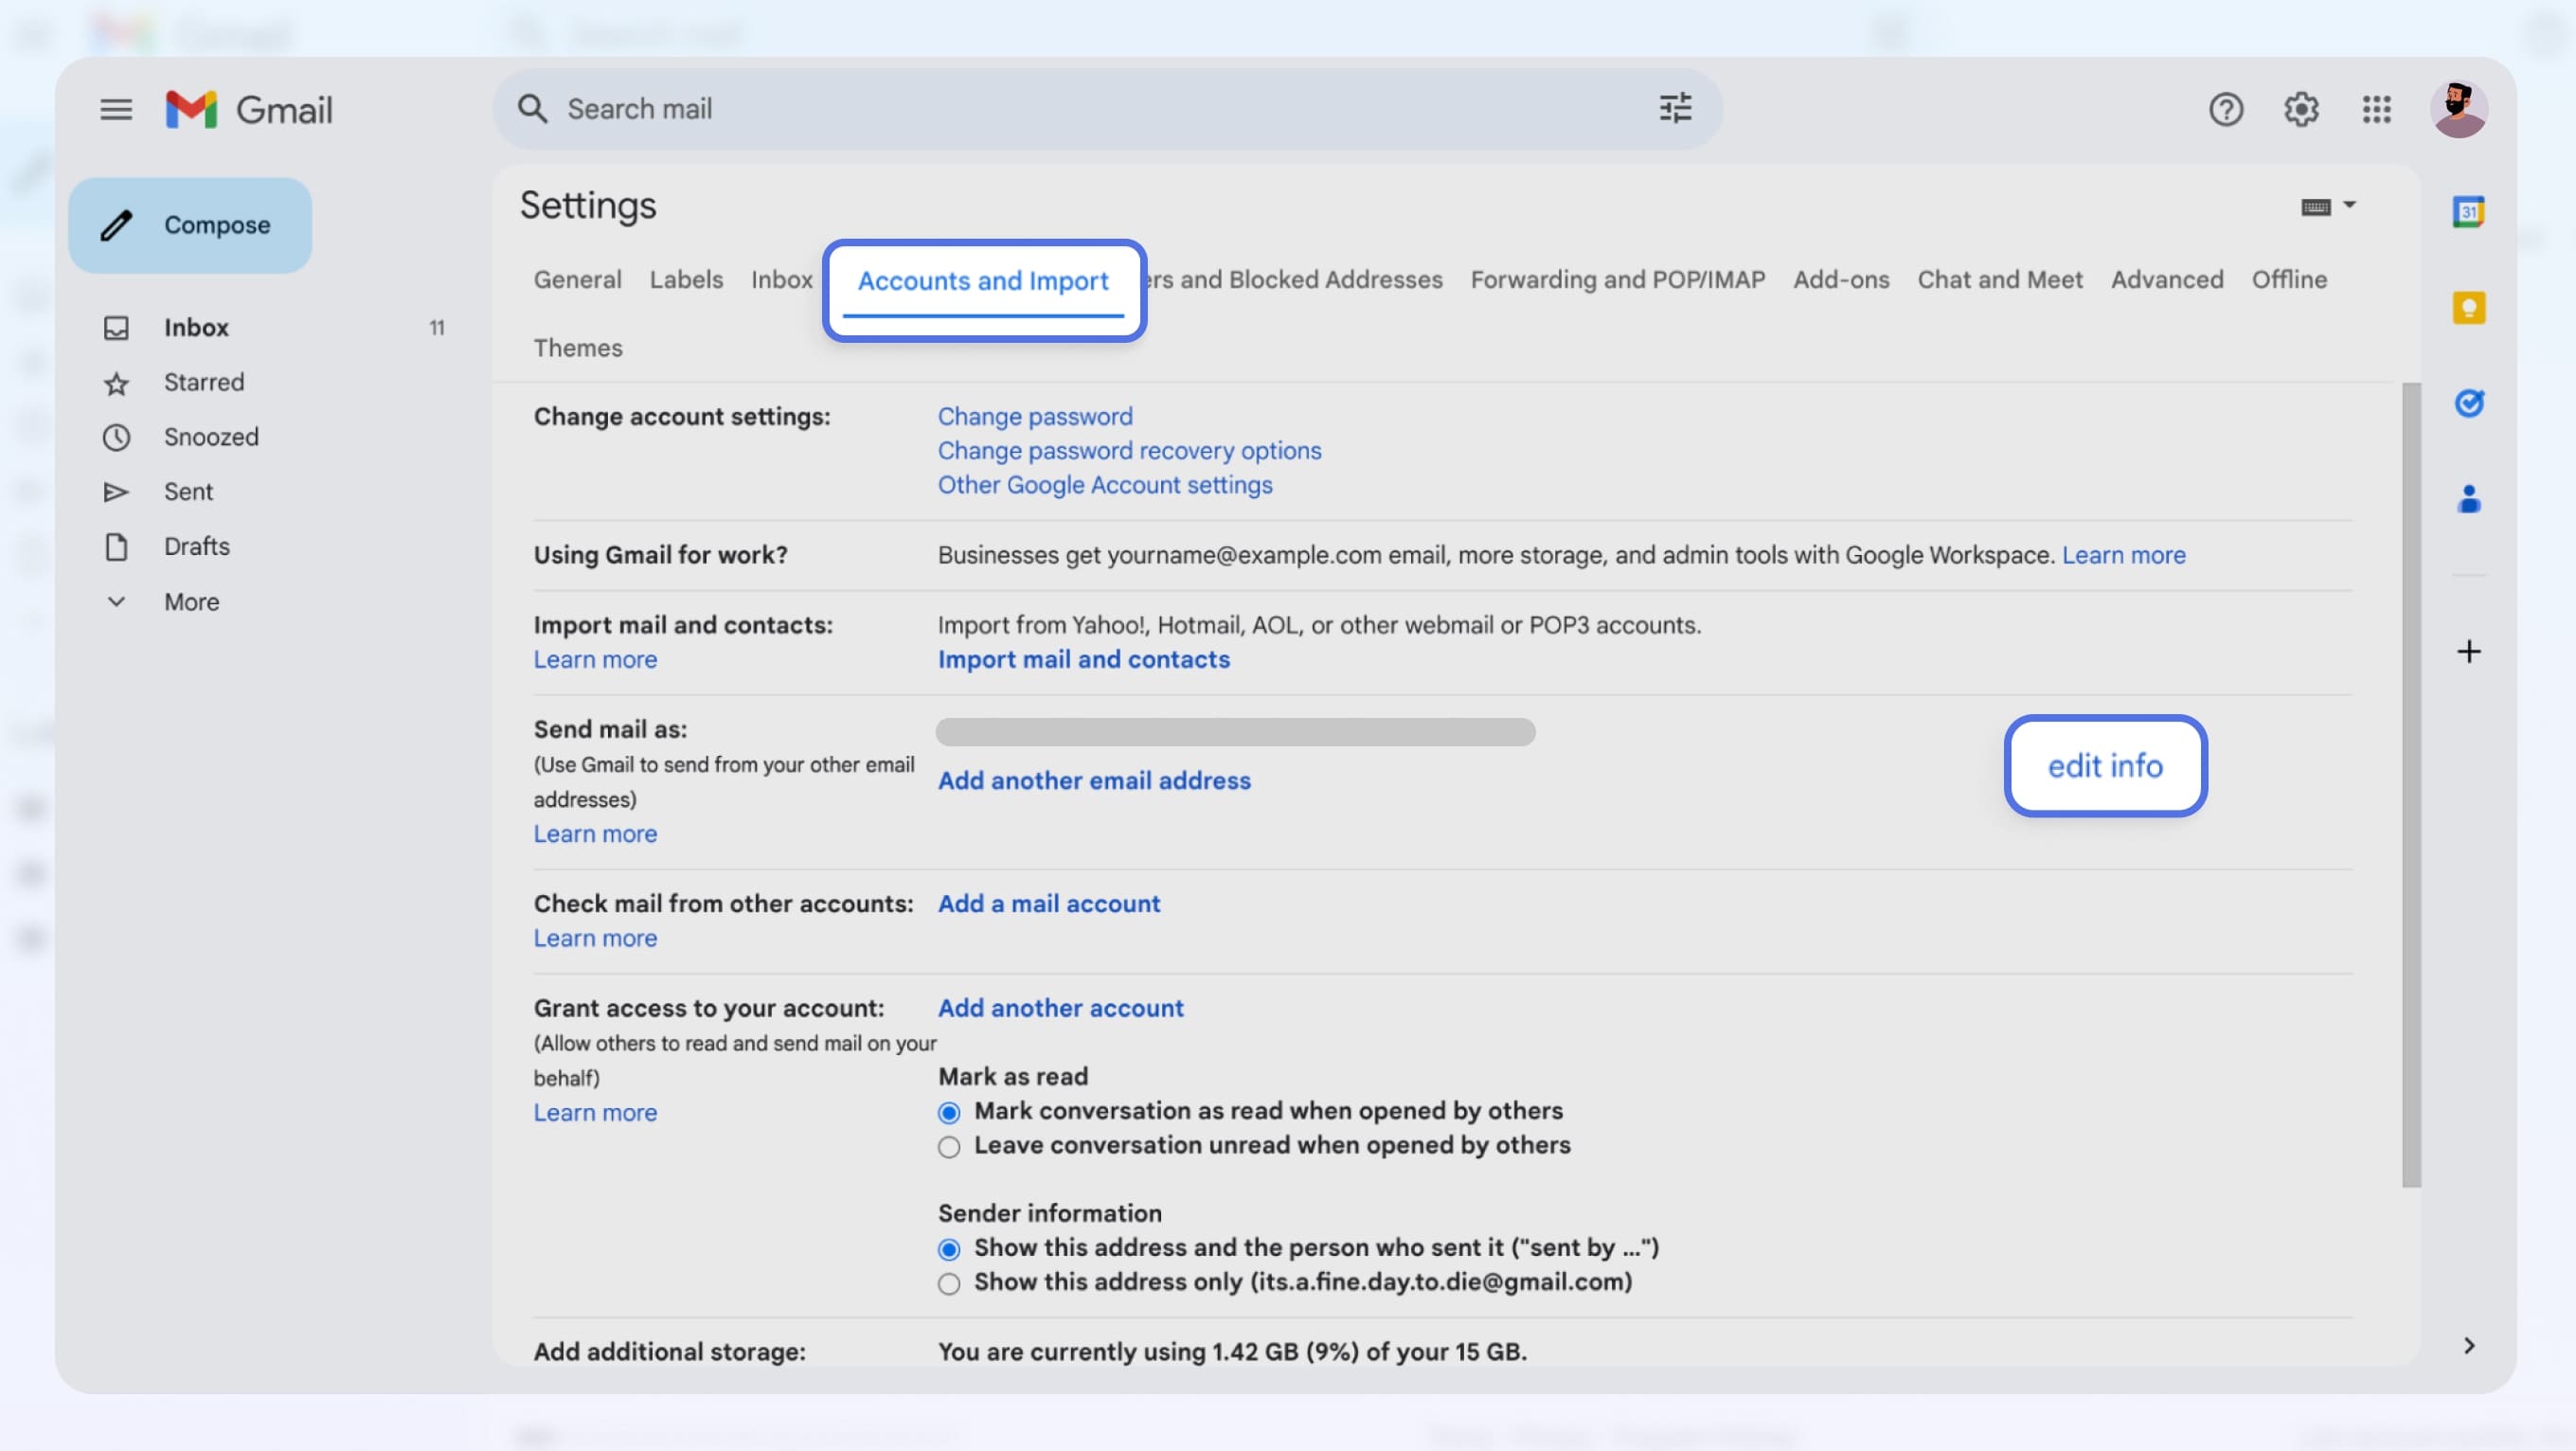This screenshot has width=2576, height=1451.
Task: Select Show this address only option
Action: [x=949, y=1284]
